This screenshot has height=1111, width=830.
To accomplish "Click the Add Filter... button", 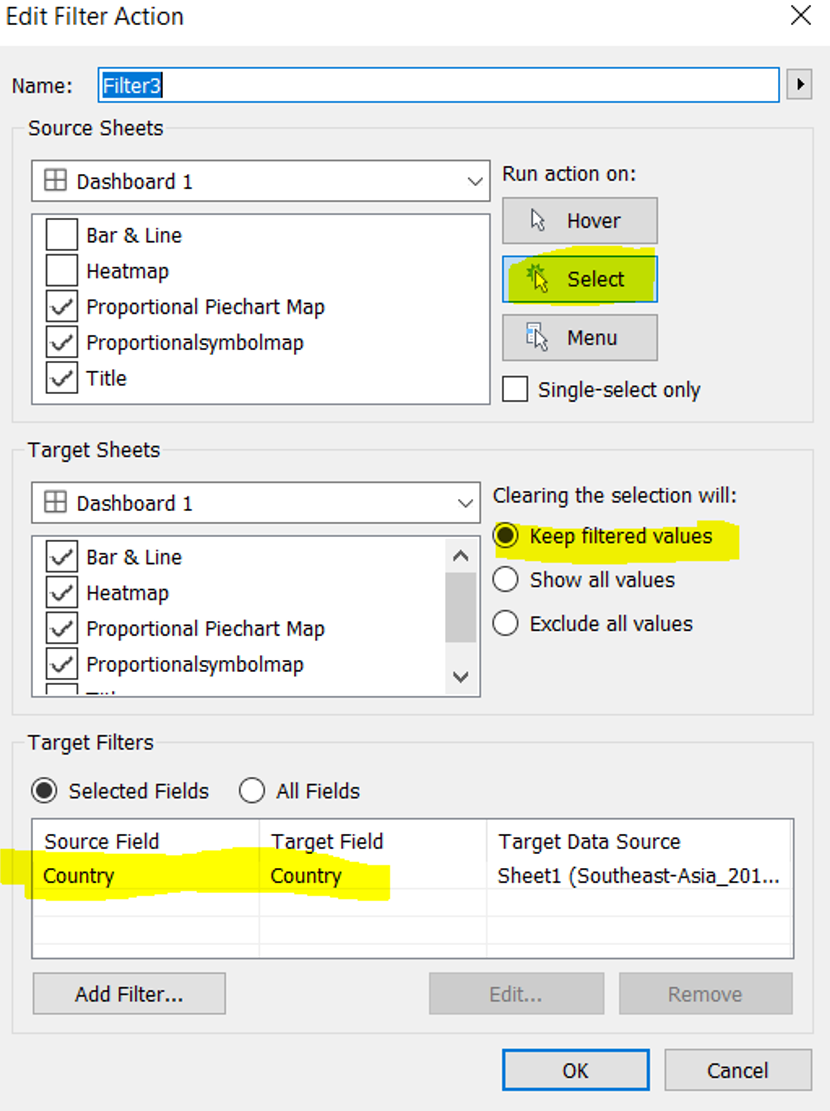I will [129, 994].
